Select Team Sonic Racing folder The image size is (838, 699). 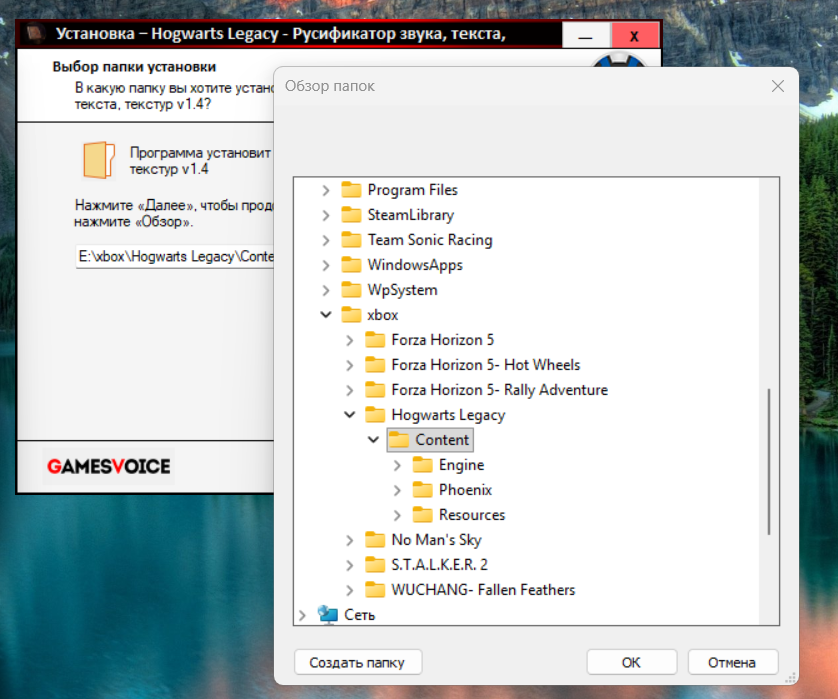(x=430, y=240)
